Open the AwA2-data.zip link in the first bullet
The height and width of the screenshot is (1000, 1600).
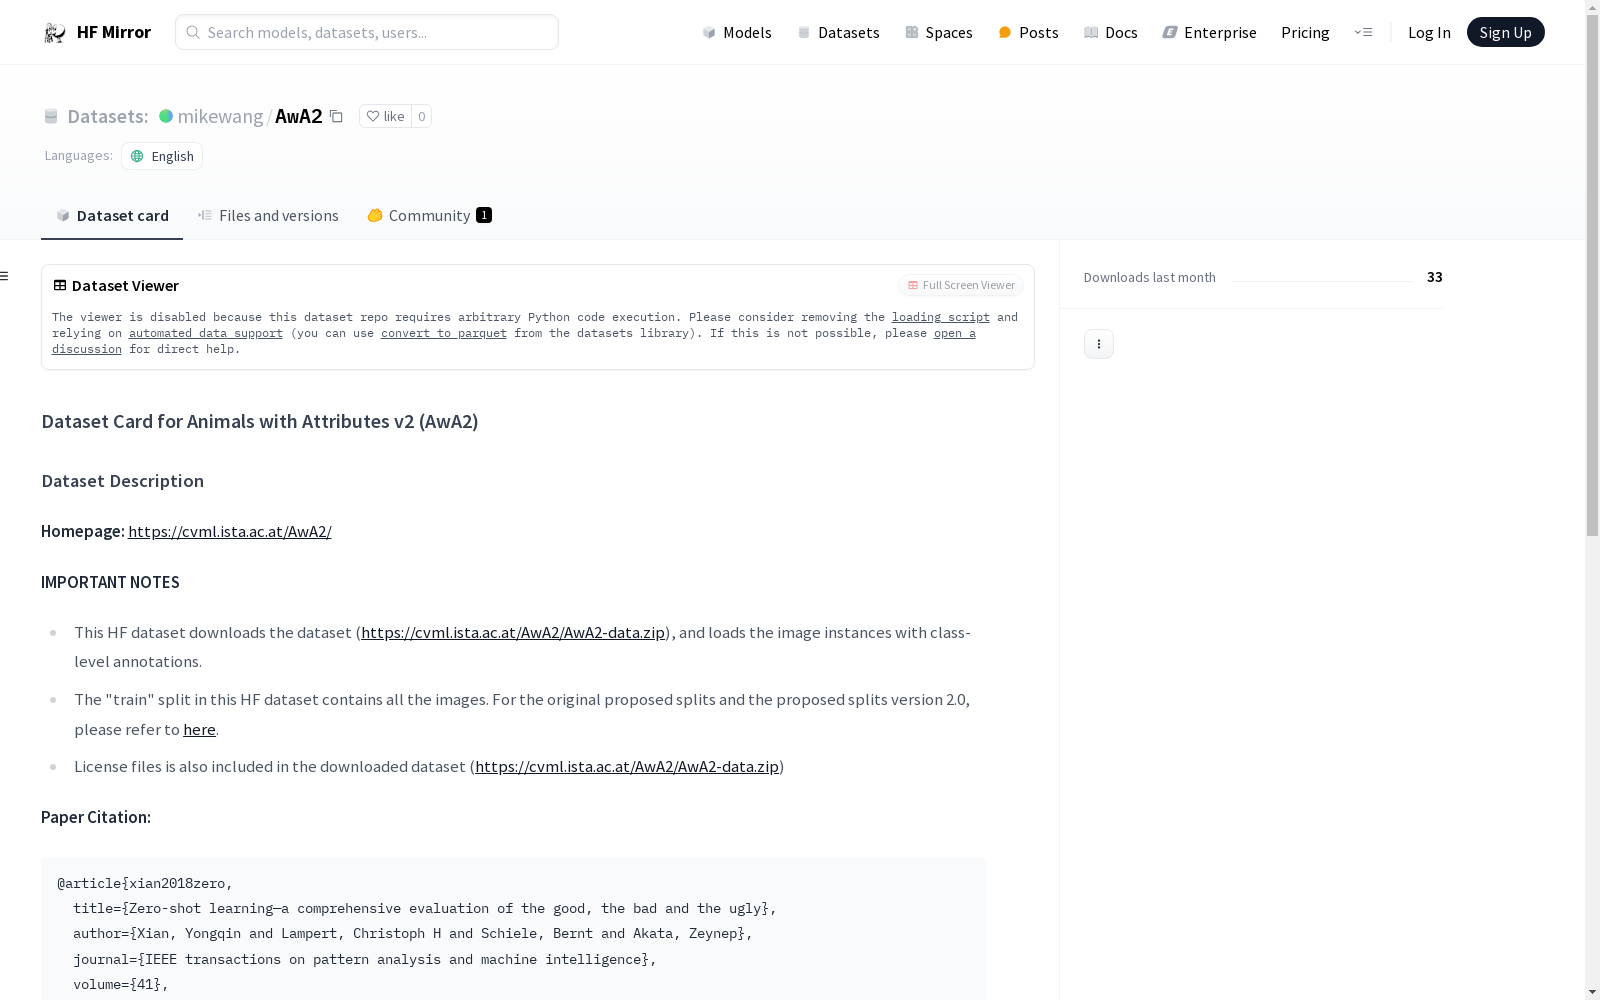click(513, 632)
